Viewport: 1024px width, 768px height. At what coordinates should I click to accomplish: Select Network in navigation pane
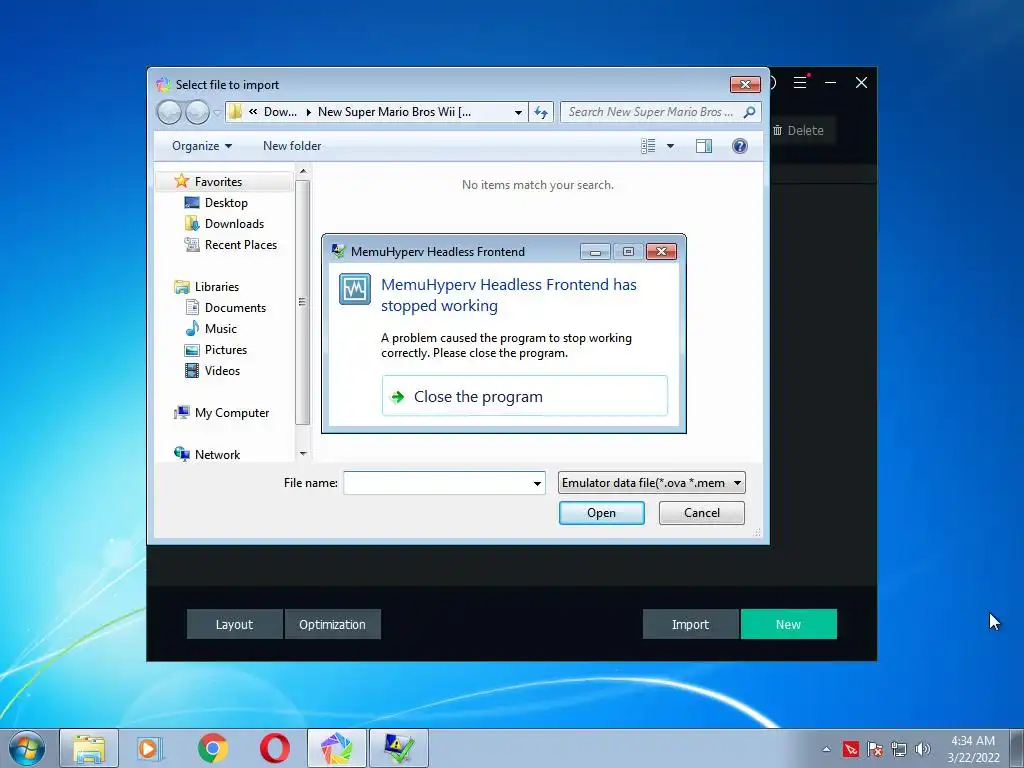coord(217,455)
